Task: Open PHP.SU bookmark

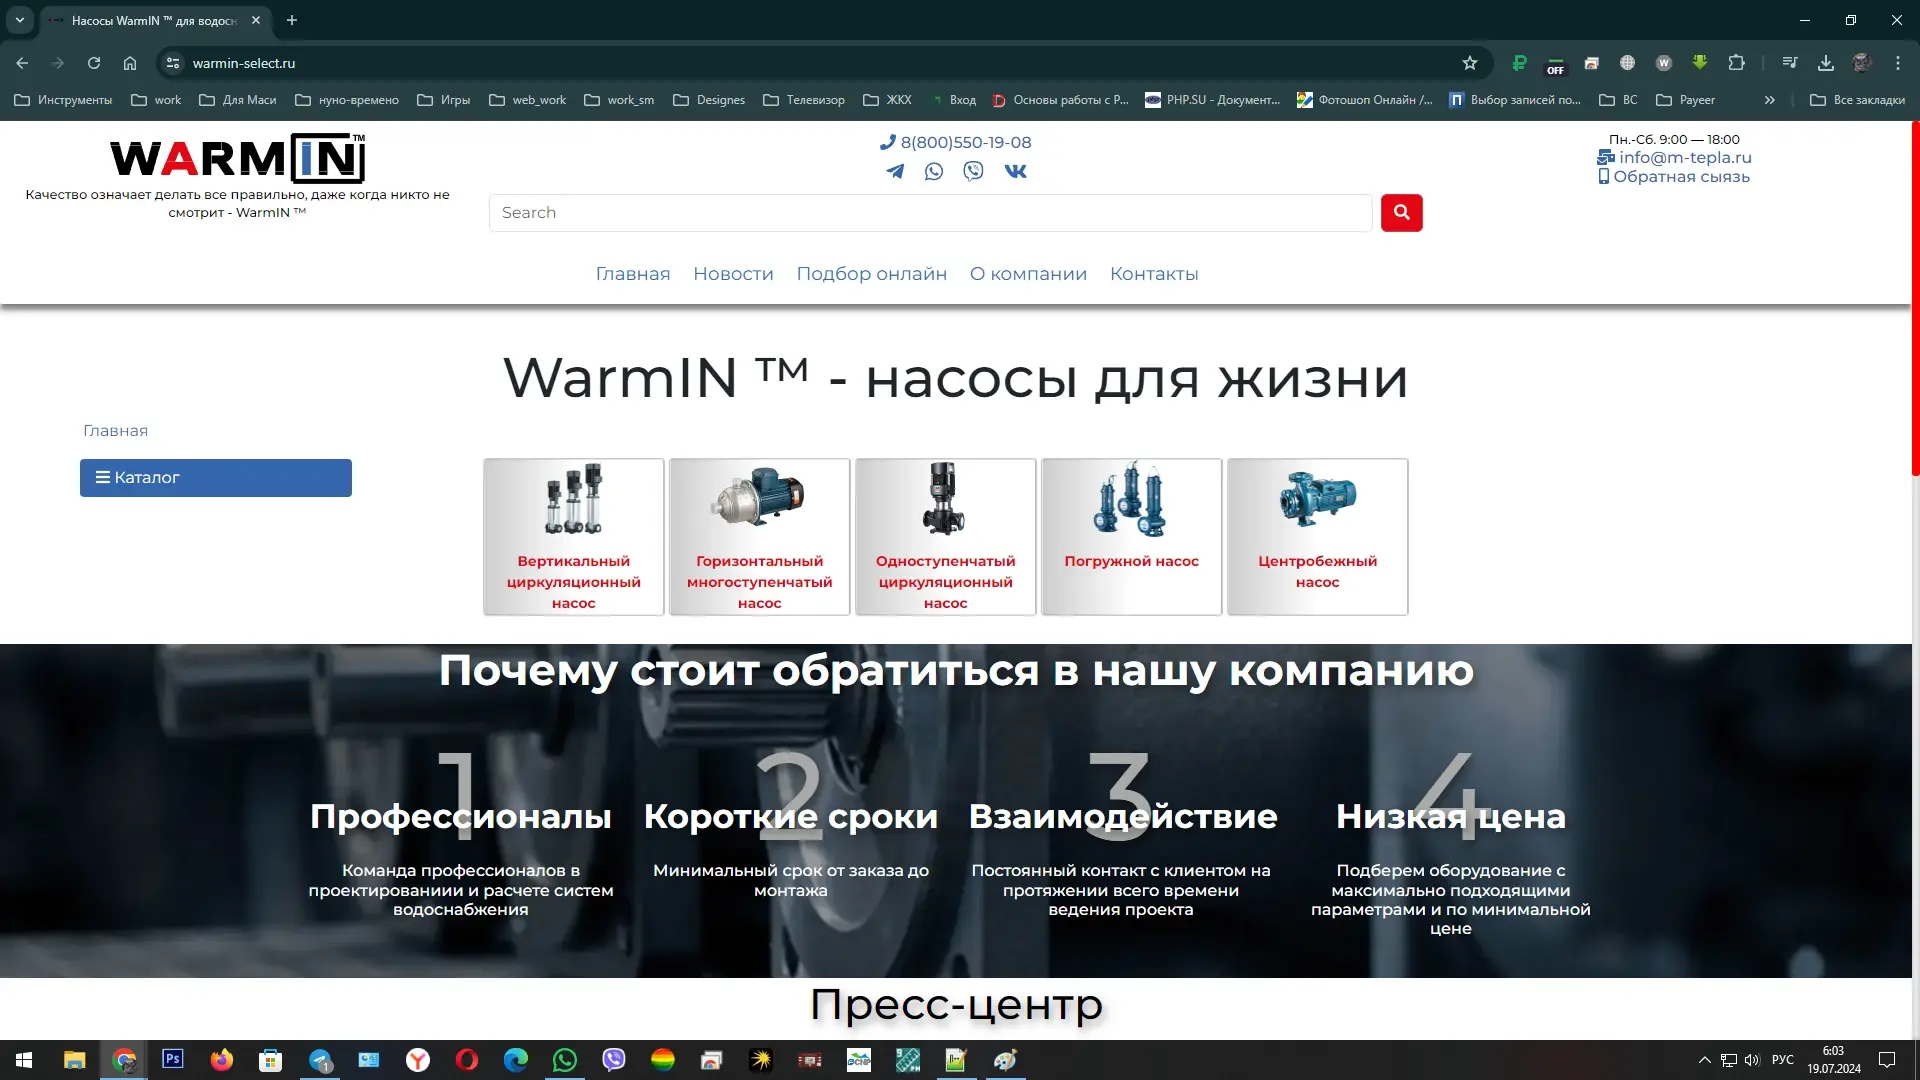Action: 1212,100
